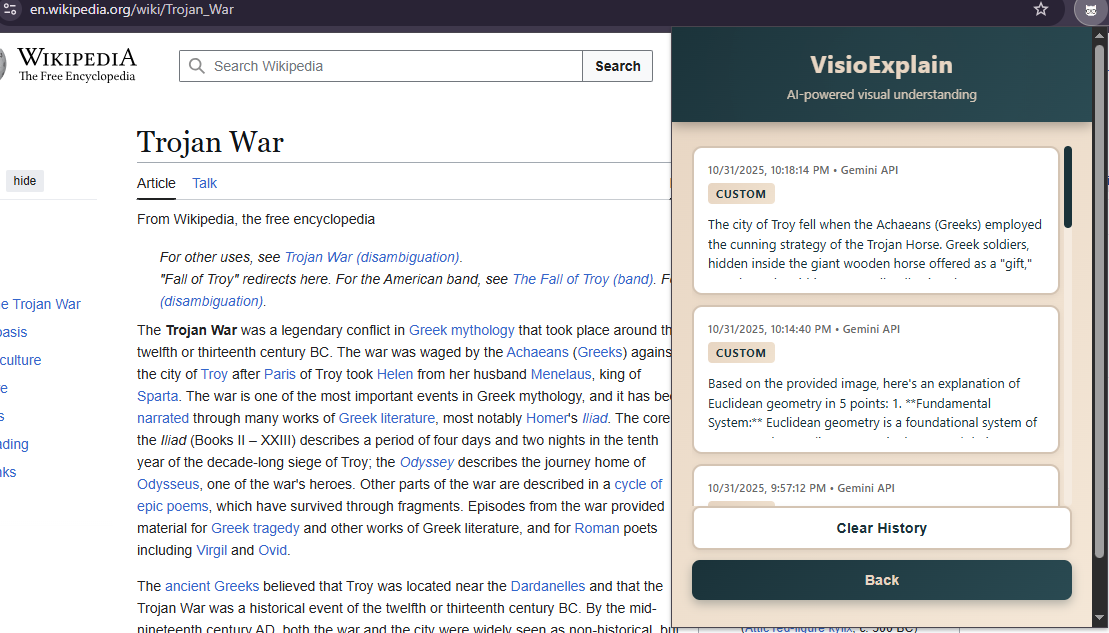Viewport: 1109px width, 633px height.
Task: Bookmark this page with the star icon
Action: coord(1040,9)
